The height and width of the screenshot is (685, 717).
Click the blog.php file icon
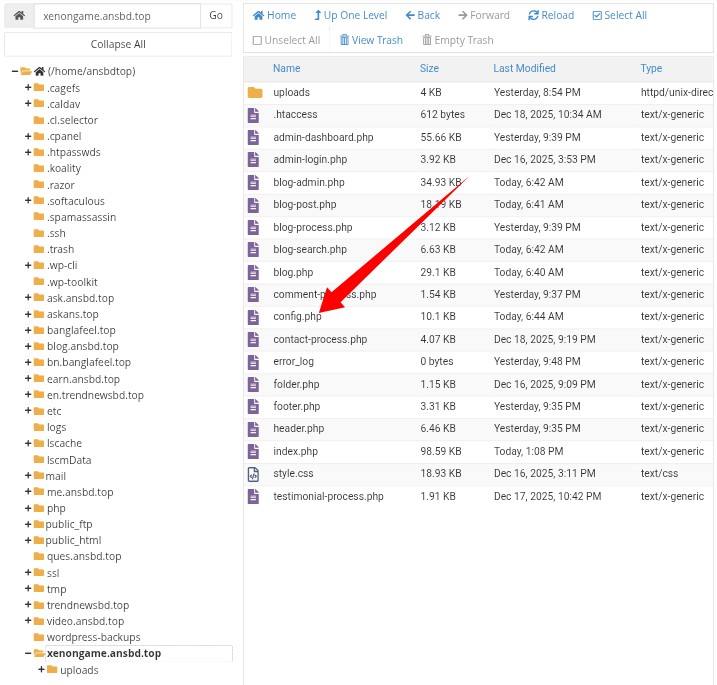click(x=253, y=272)
